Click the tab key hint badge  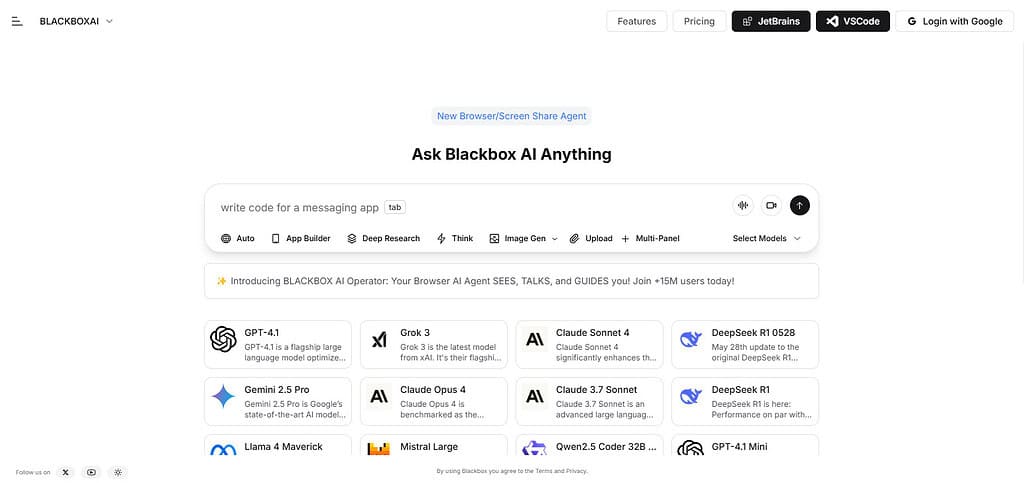[394, 208]
